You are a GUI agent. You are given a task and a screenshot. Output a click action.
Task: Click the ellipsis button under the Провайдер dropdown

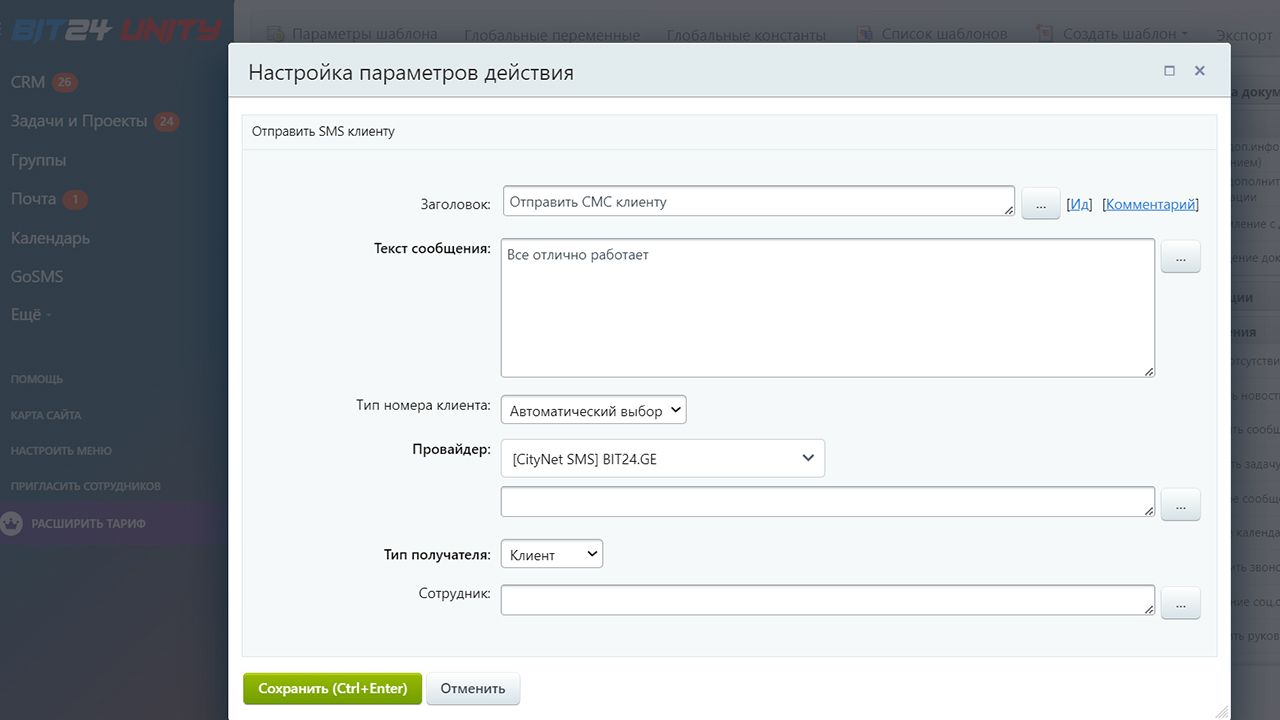(1180, 505)
